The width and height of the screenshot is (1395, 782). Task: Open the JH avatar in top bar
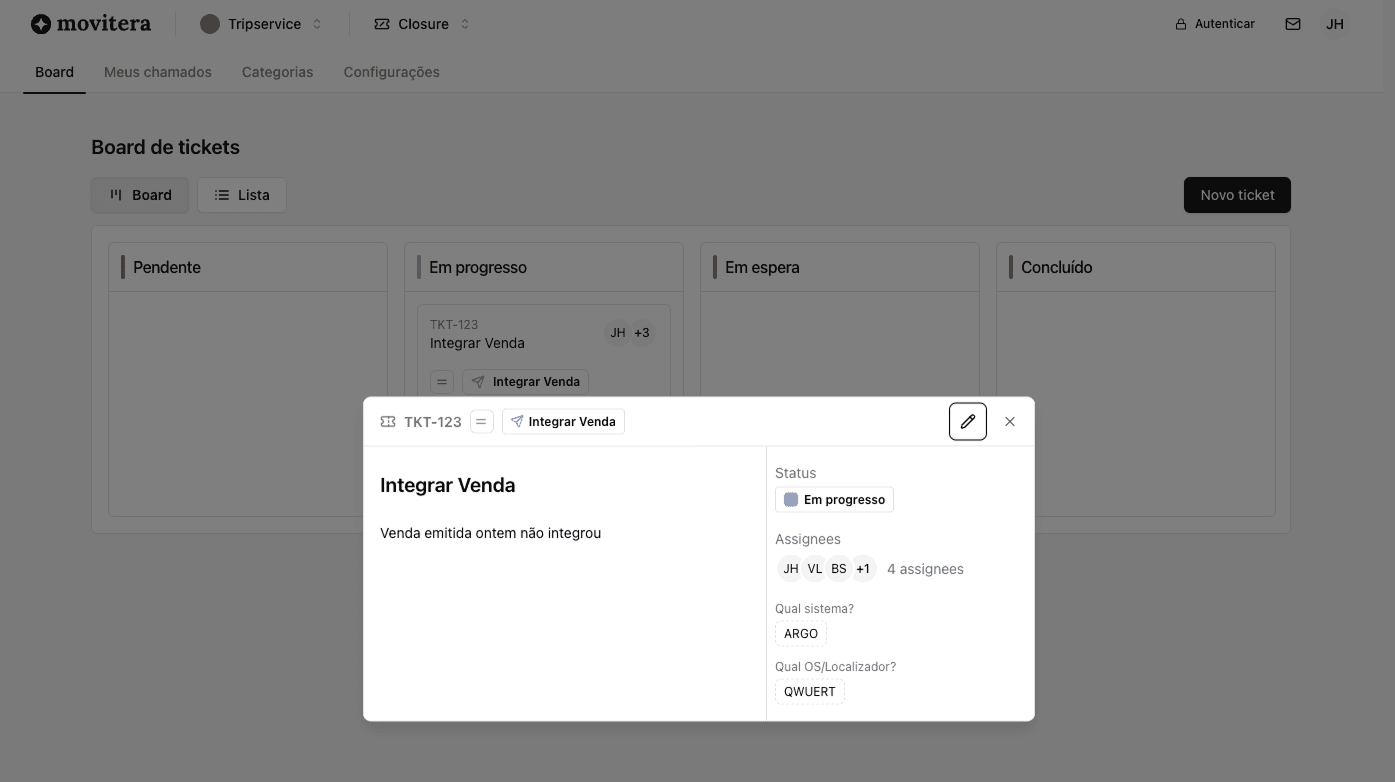[x=1335, y=23]
